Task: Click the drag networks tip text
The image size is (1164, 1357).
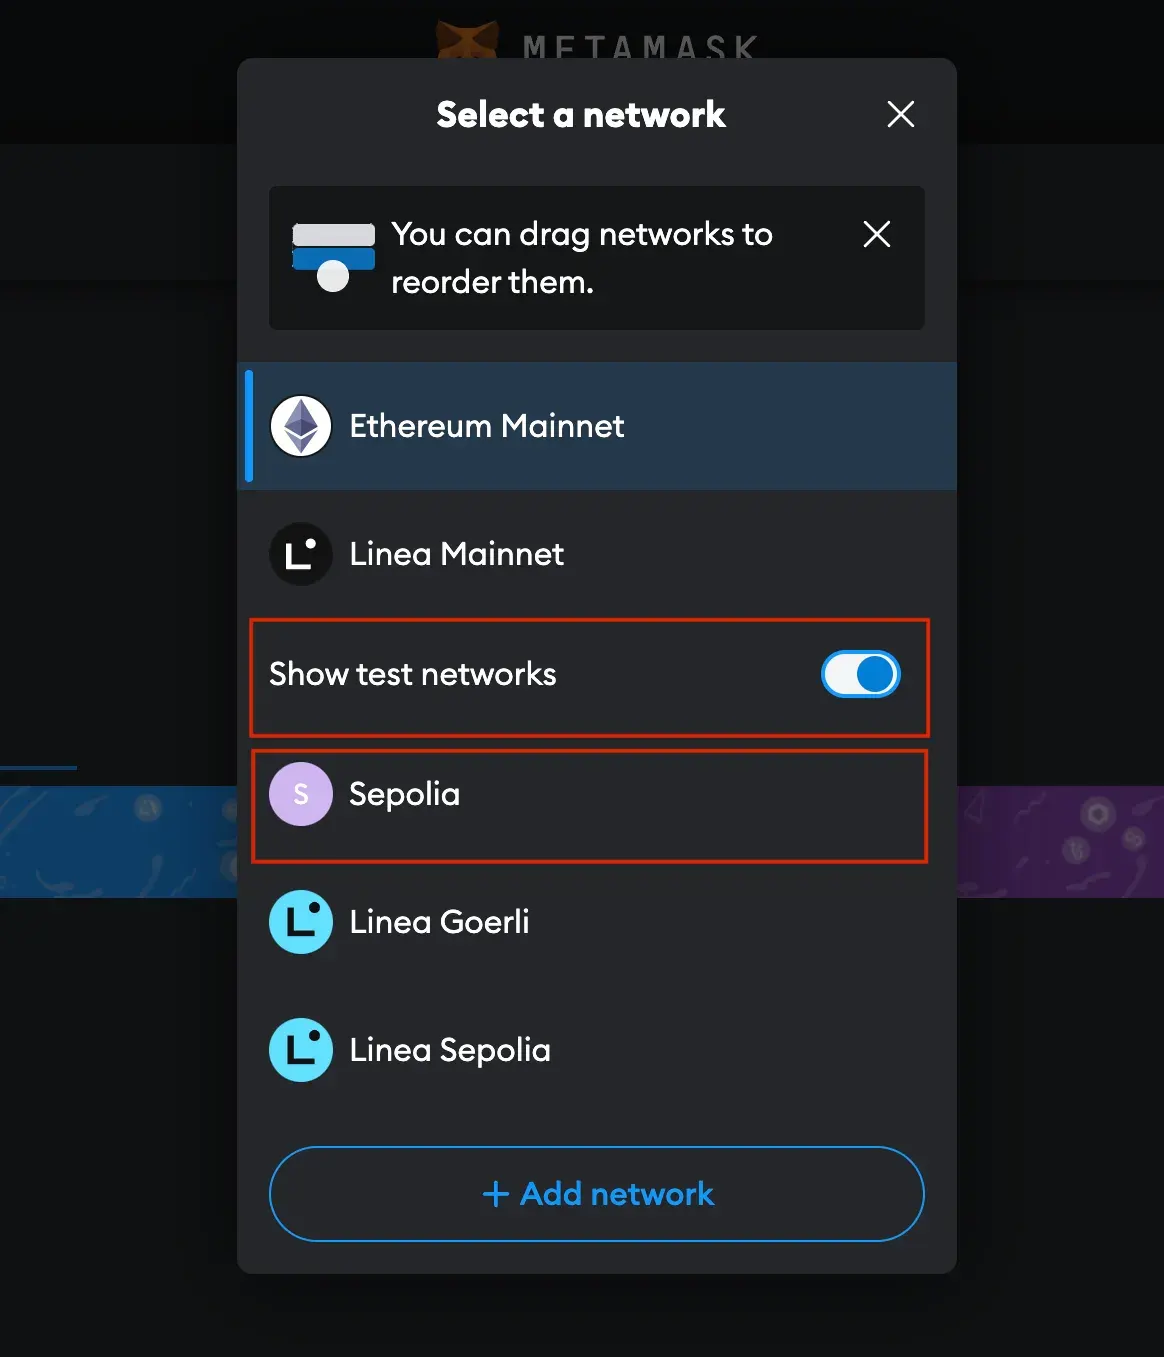Action: pyautogui.click(x=582, y=258)
